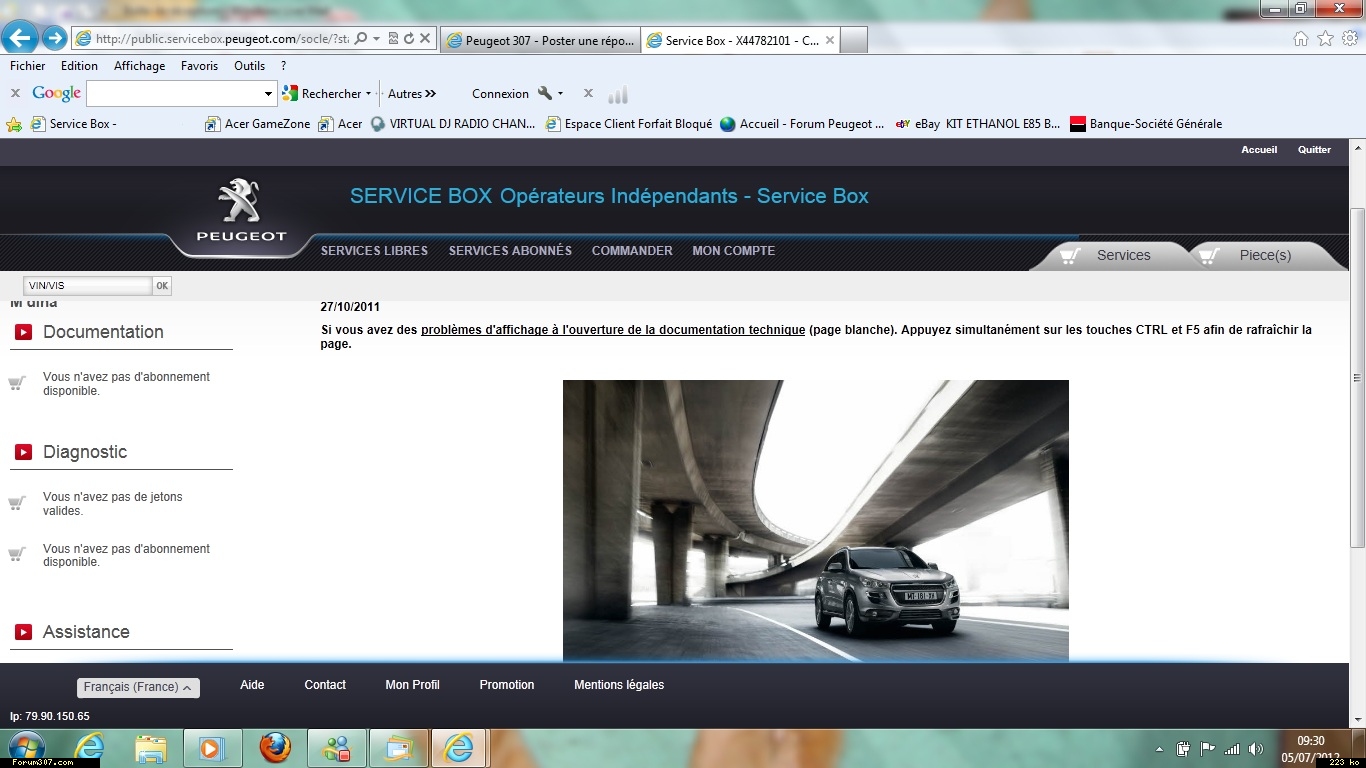
Task: Open the Favoris menu
Action: (x=199, y=66)
